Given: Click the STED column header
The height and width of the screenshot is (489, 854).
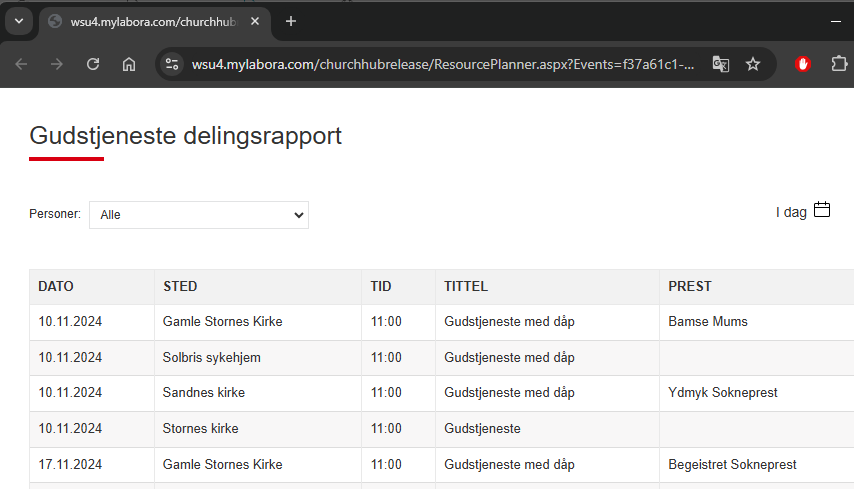Looking at the screenshot, I should (x=180, y=286).
